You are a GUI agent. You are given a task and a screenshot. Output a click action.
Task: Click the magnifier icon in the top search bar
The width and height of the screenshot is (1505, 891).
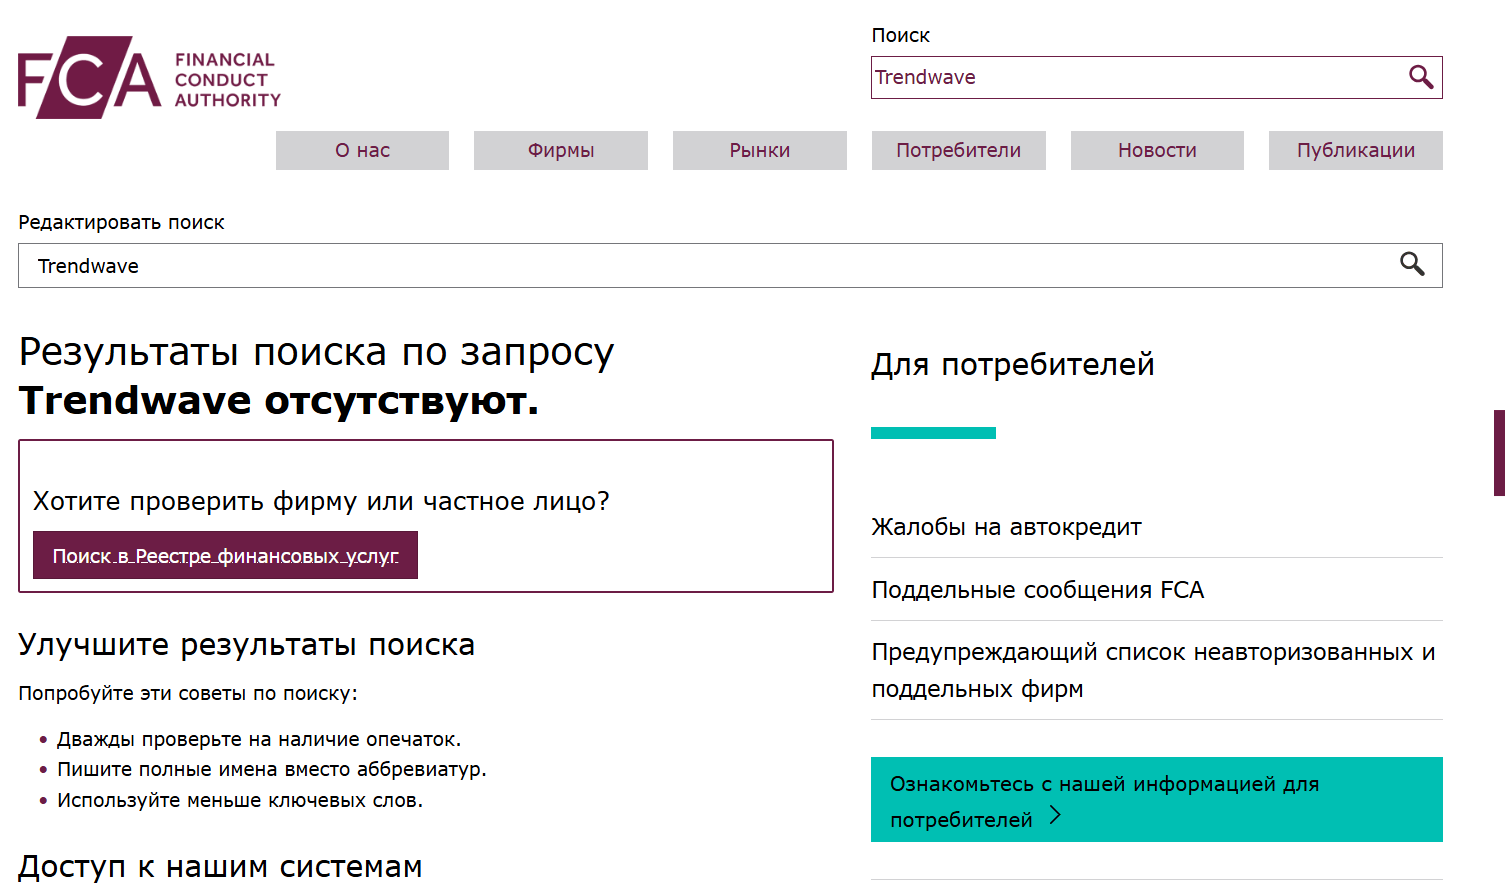point(1421,77)
